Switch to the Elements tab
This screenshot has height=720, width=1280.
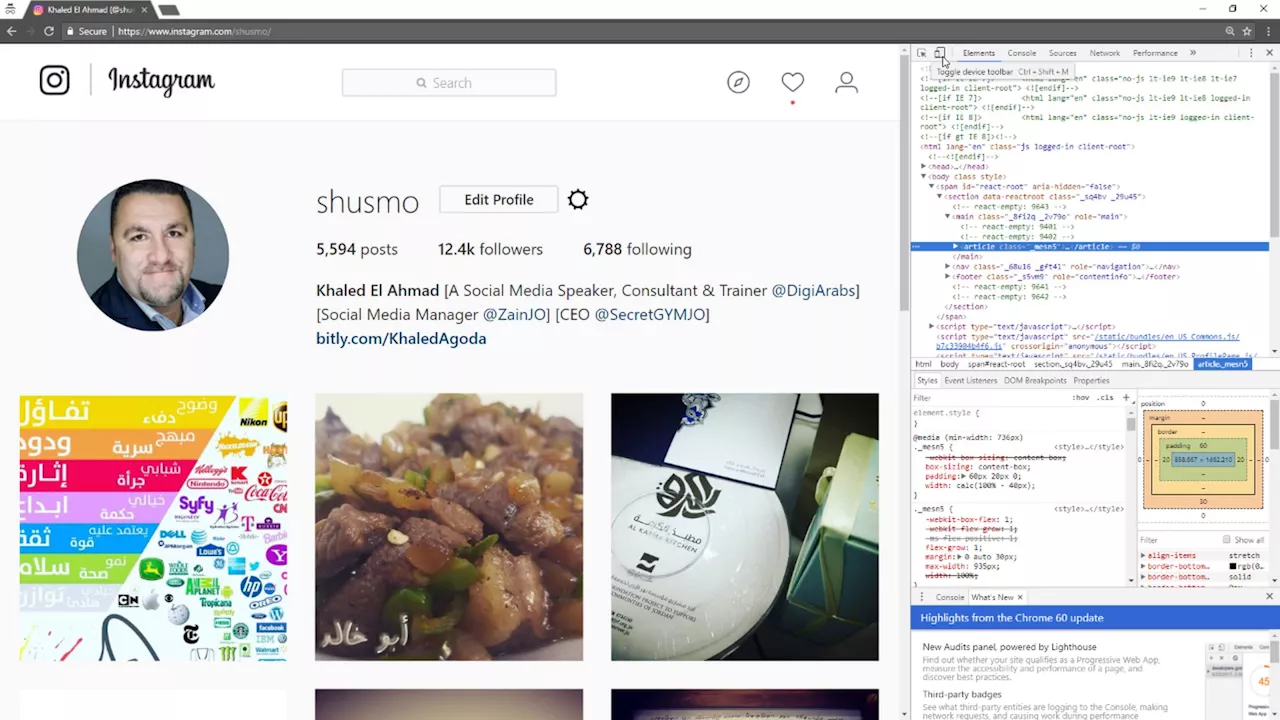coord(979,53)
